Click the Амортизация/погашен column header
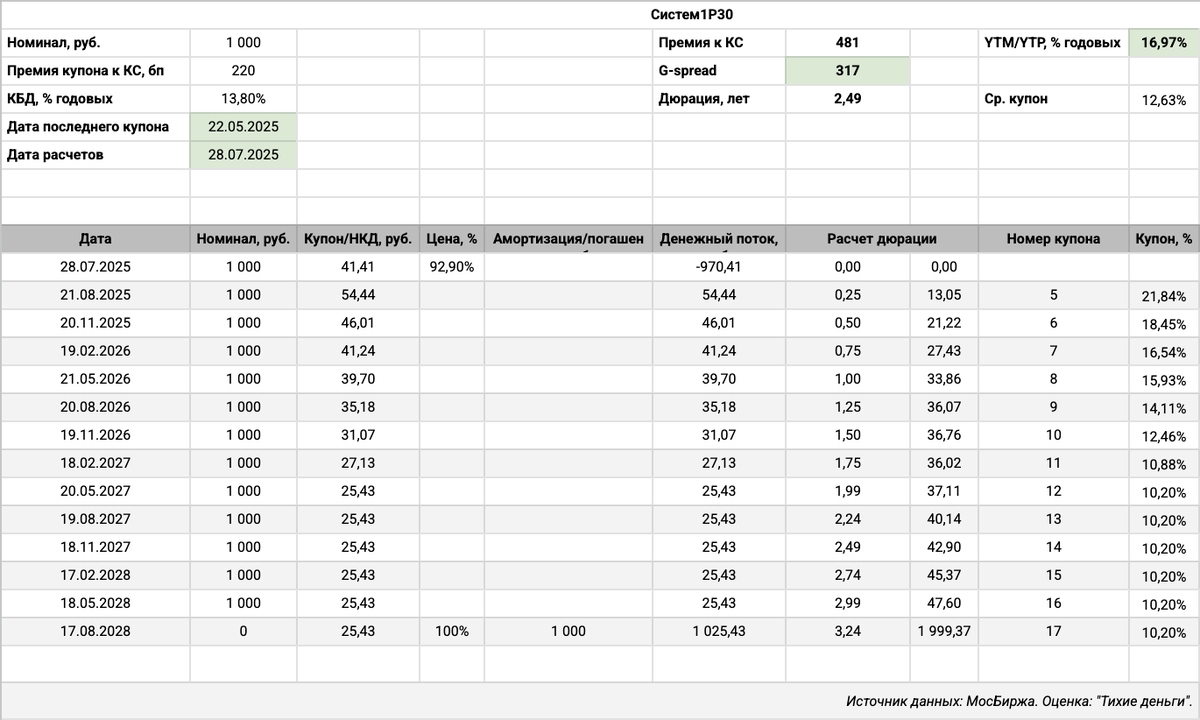This screenshot has height=720, width=1200. 567,239
